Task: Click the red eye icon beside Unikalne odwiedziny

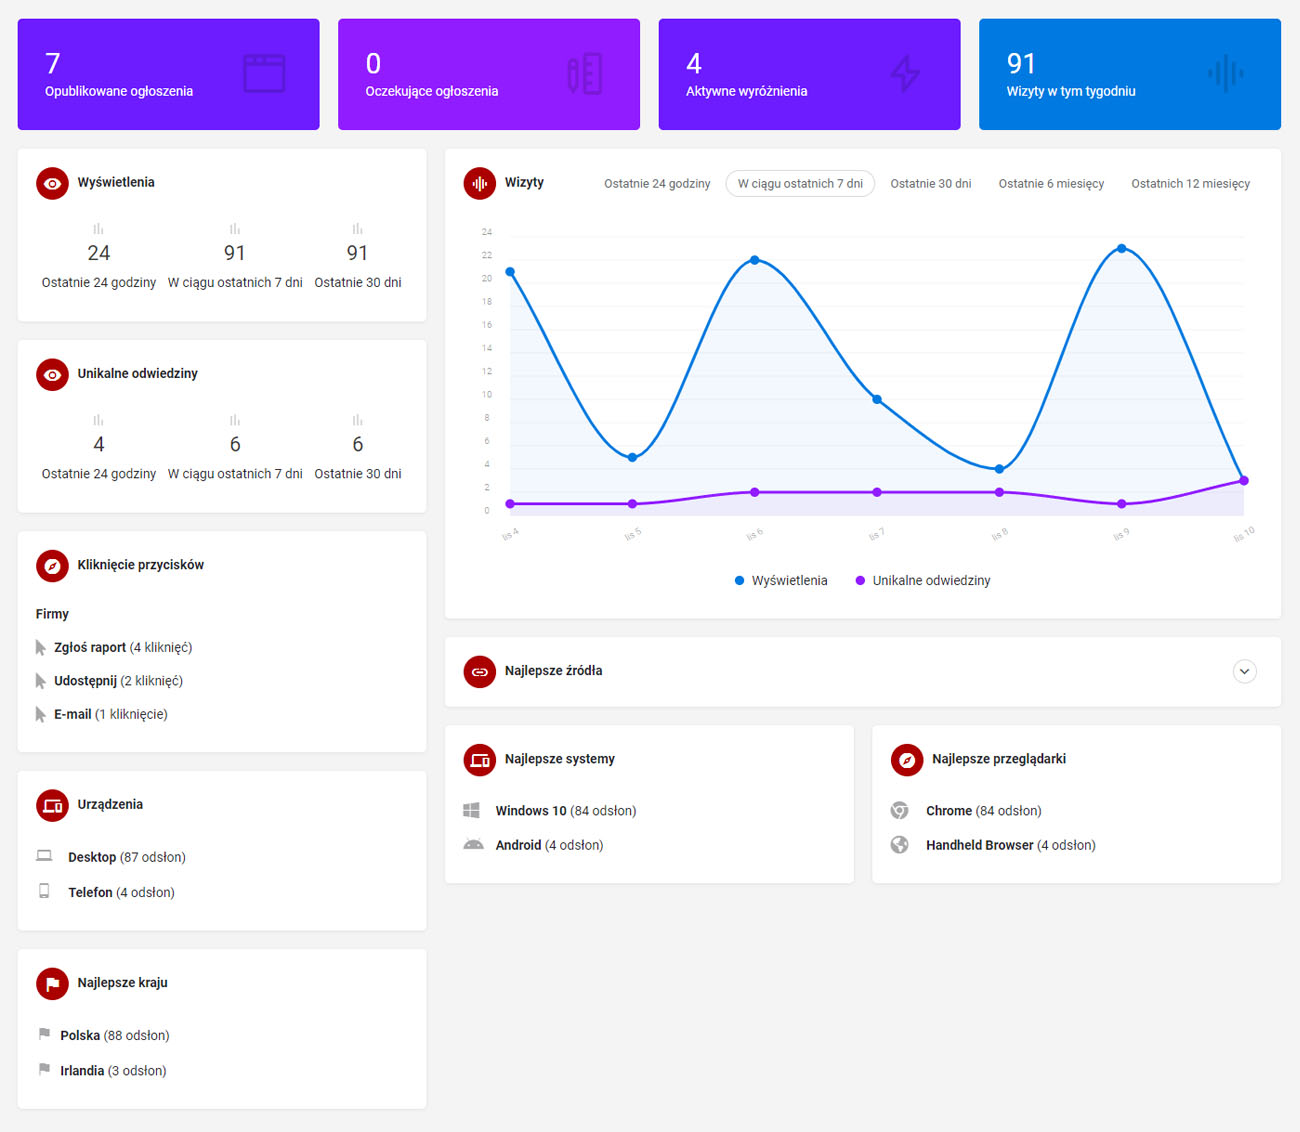Action: click(52, 374)
